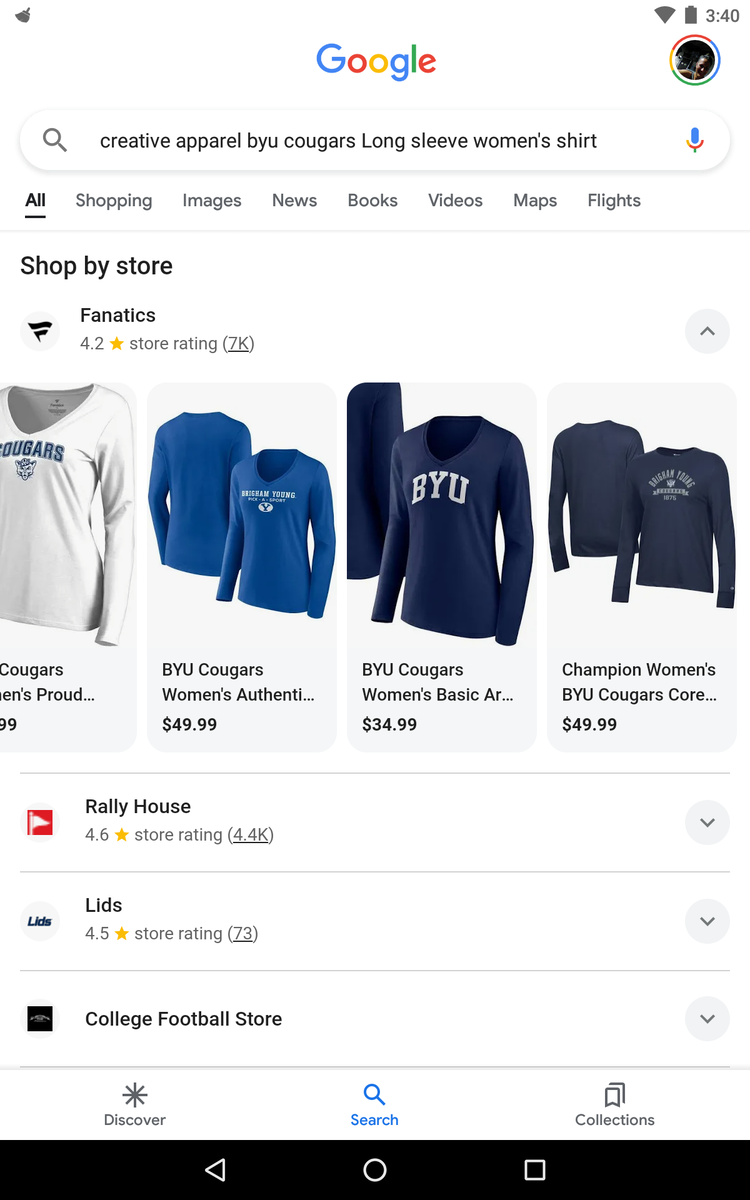Viewport: 750px width, 1200px height.
Task: Tap the Fanatics store logo
Action: click(40, 331)
